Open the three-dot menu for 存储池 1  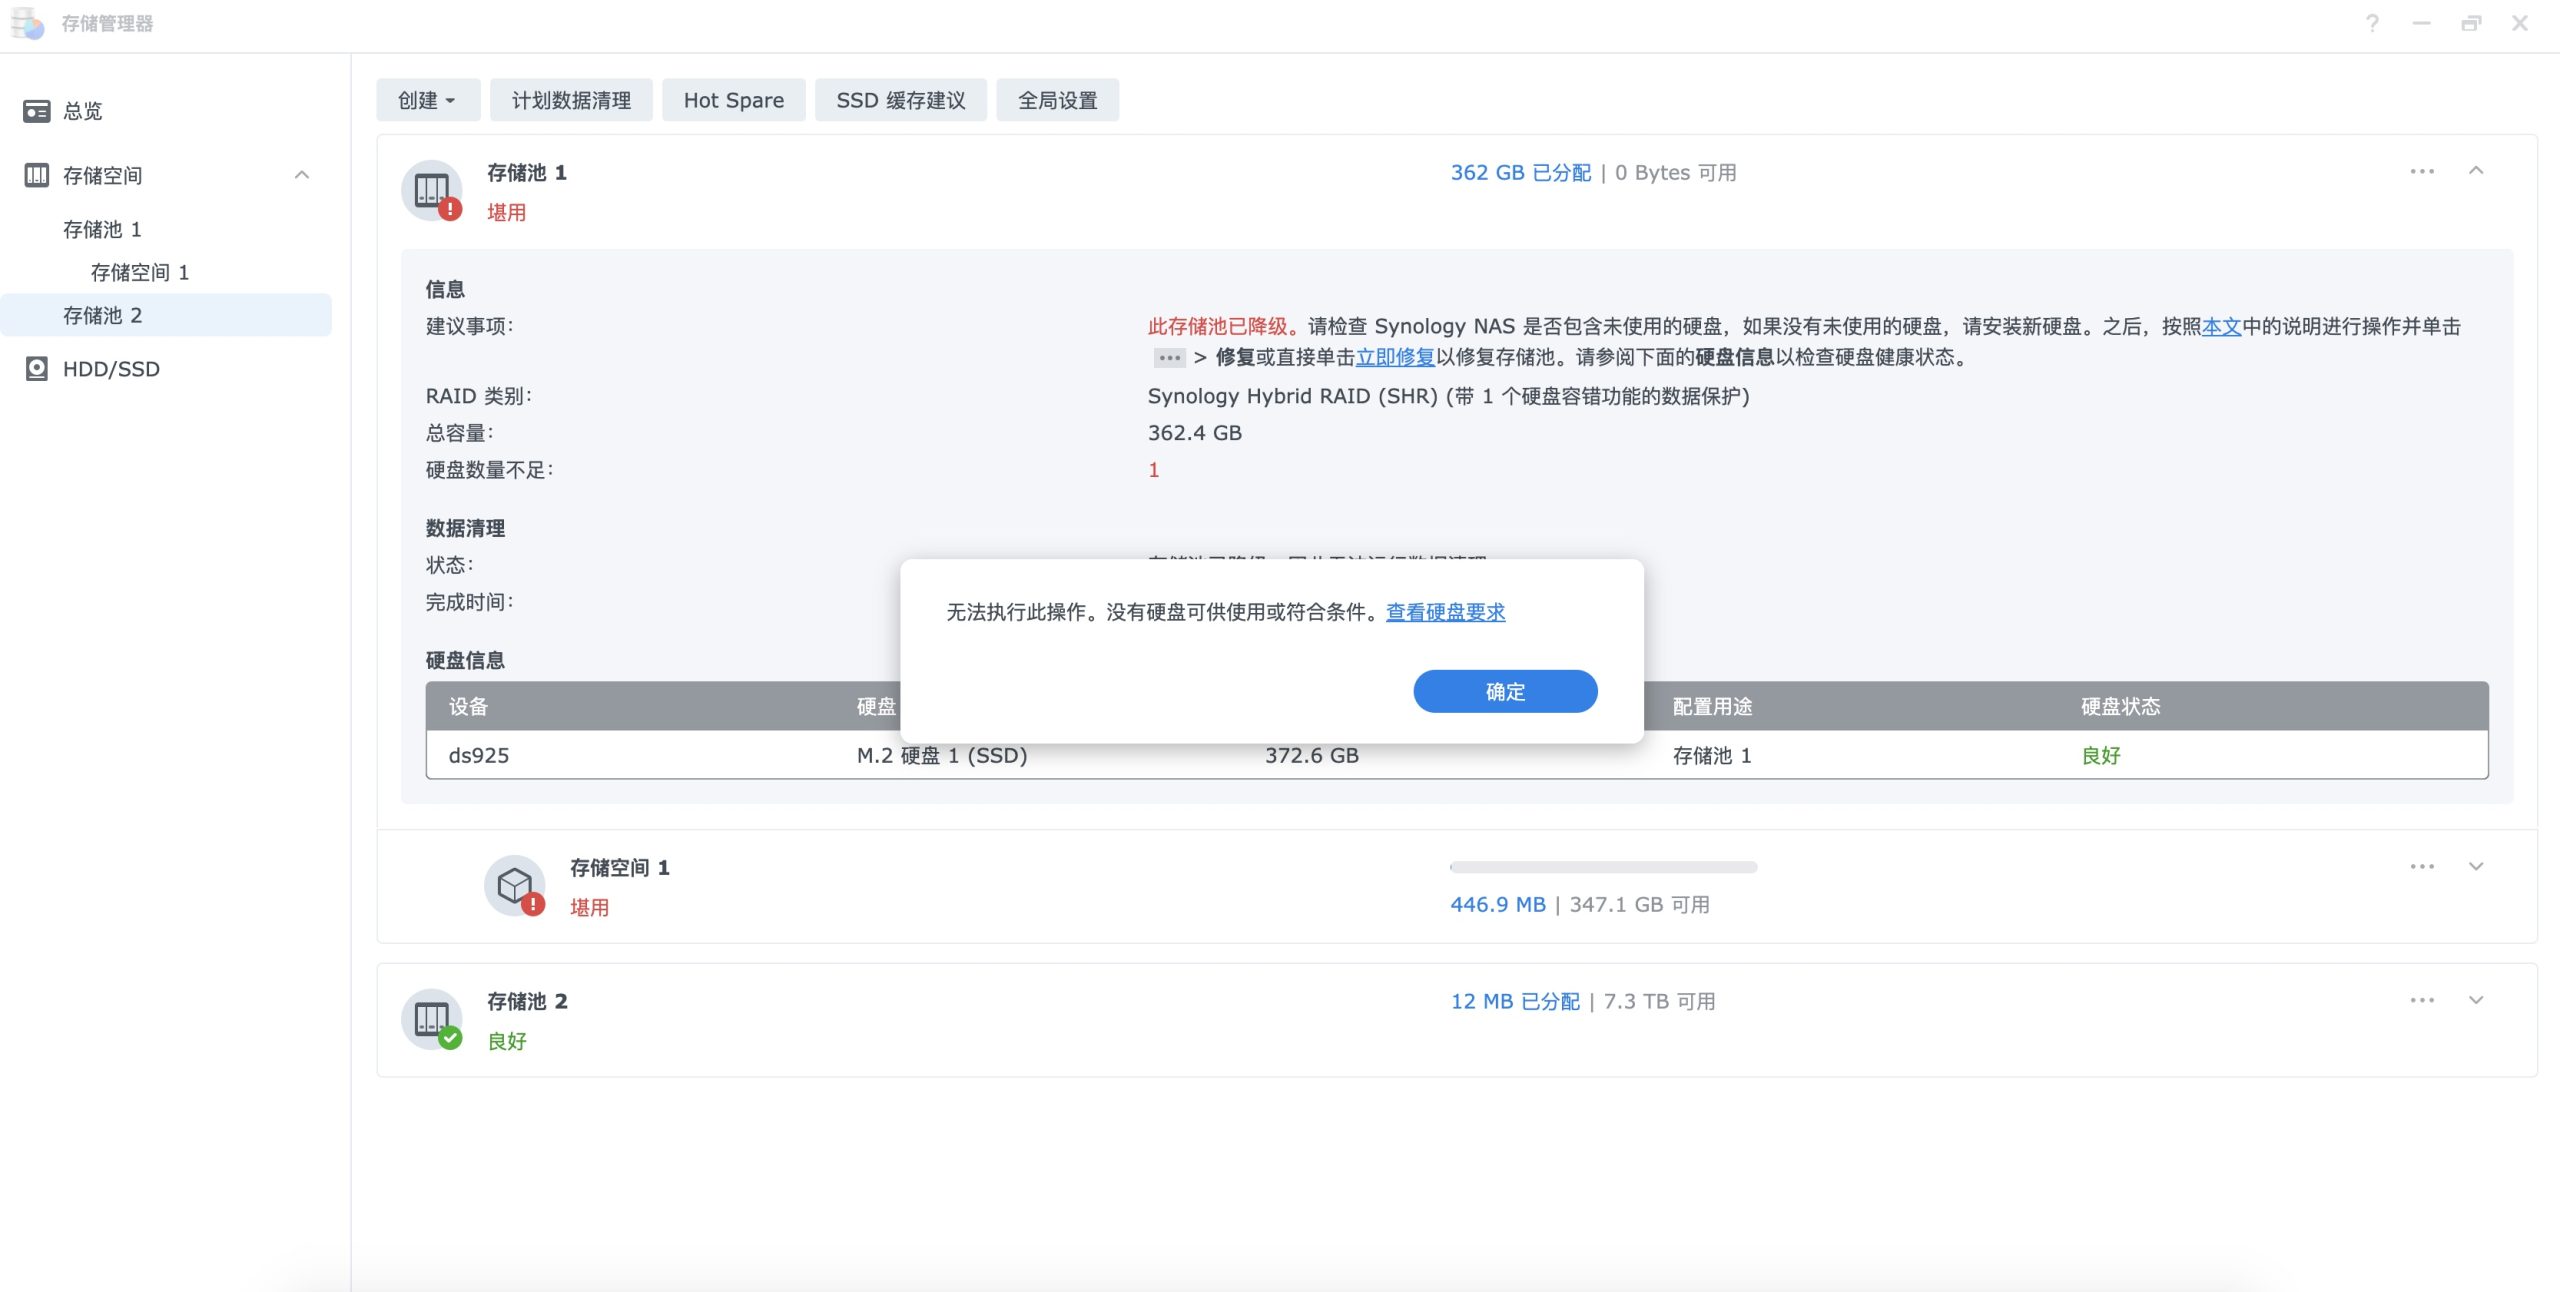[x=2422, y=171]
